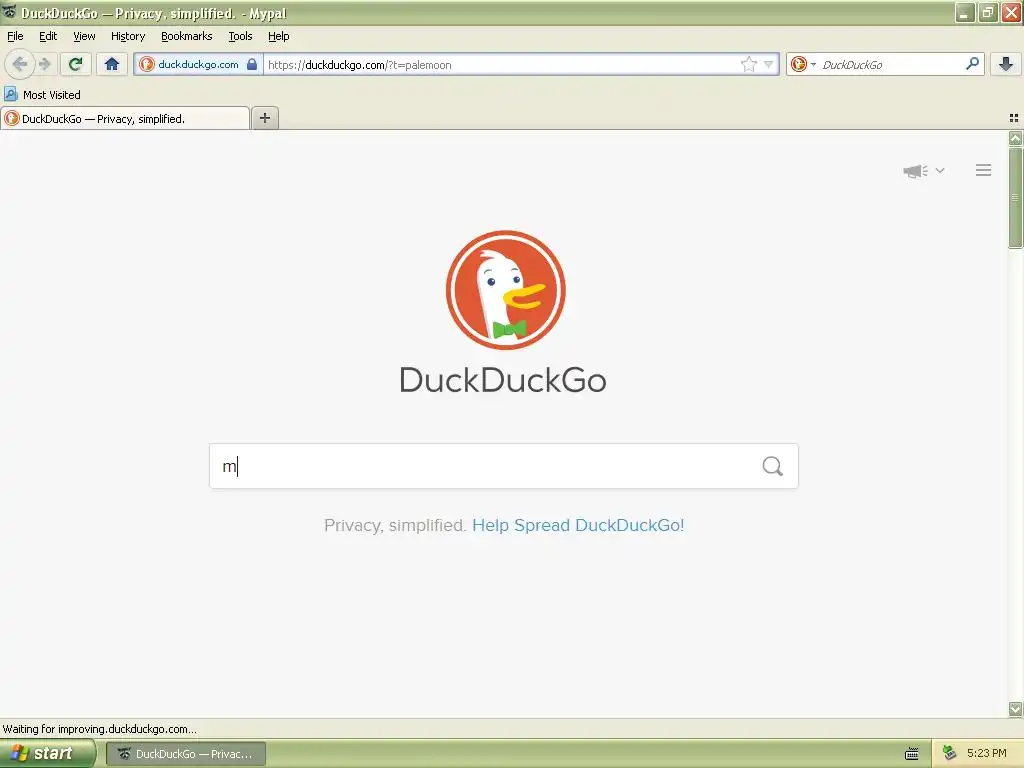Viewport: 1024px width, 768px height.
Task: Click the on-screen keyboard tray icon
Action: [x=912, y=754]
